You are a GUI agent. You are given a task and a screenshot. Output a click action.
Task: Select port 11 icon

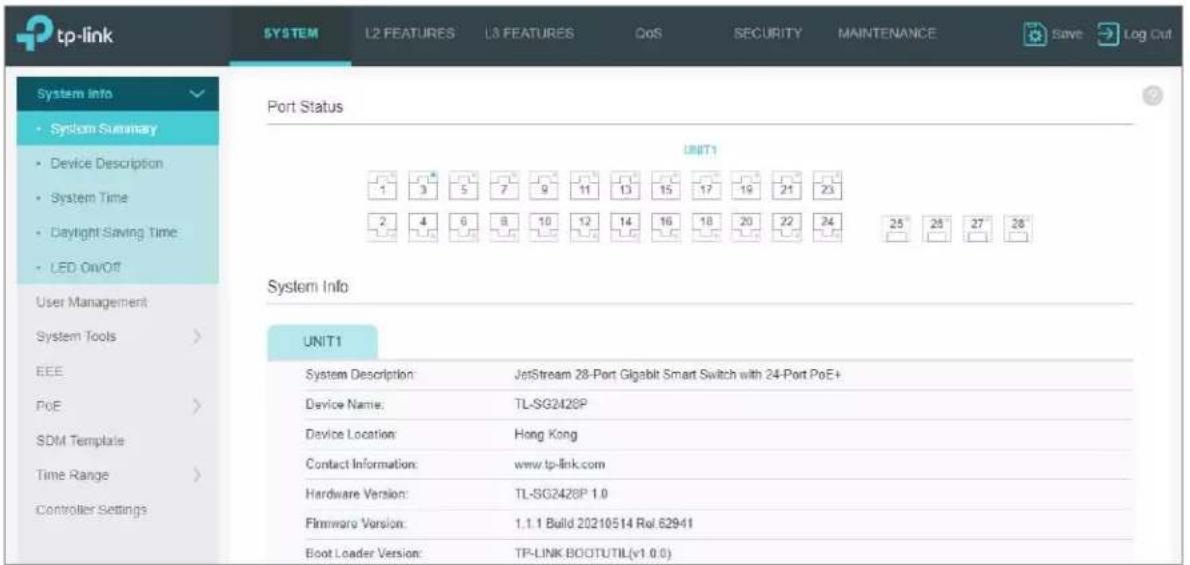point(586,185)
